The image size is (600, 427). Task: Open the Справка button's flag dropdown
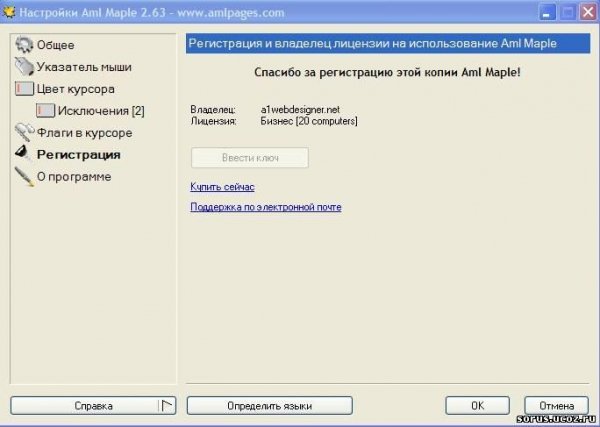click(x=167, y=406)
